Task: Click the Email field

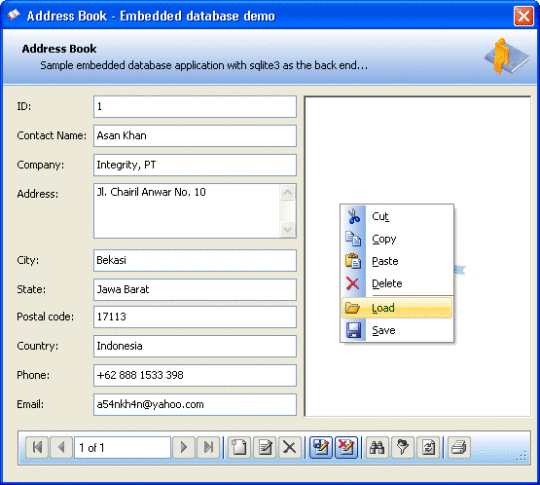Action: [195, 404]
